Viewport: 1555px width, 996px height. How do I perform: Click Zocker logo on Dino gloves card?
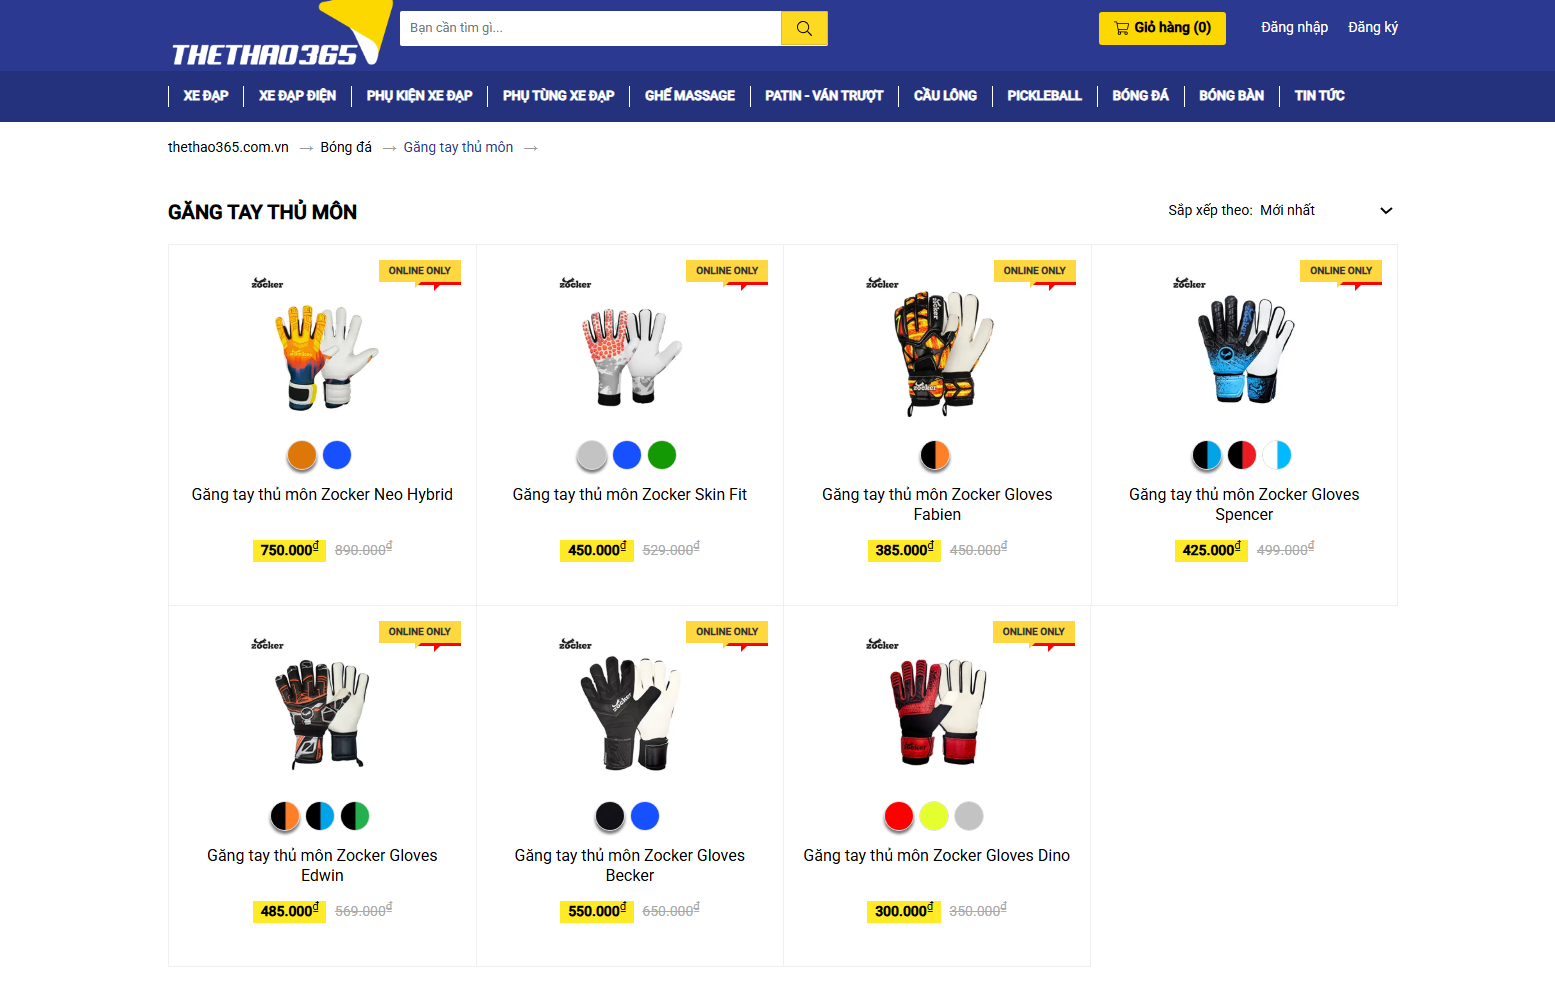pyautogui.click(x=882, y=645)
